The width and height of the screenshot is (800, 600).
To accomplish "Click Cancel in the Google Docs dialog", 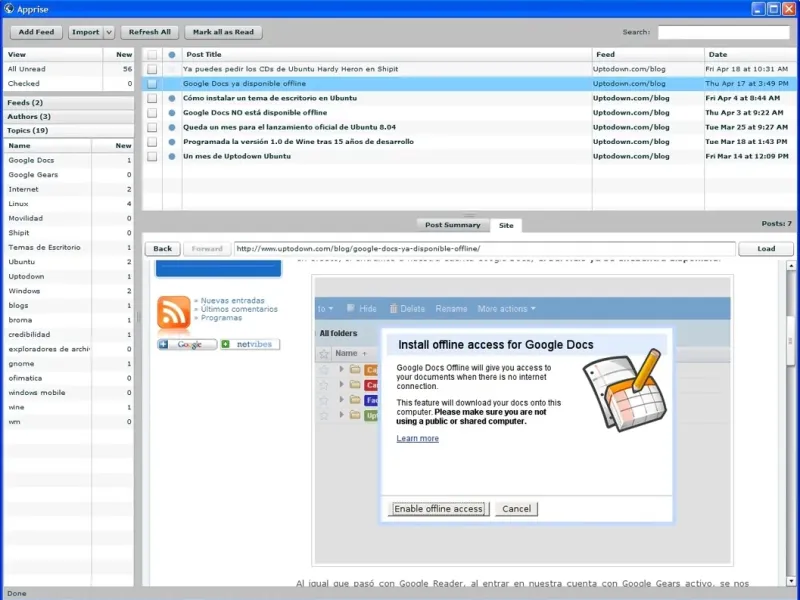I will click(516, 509).
